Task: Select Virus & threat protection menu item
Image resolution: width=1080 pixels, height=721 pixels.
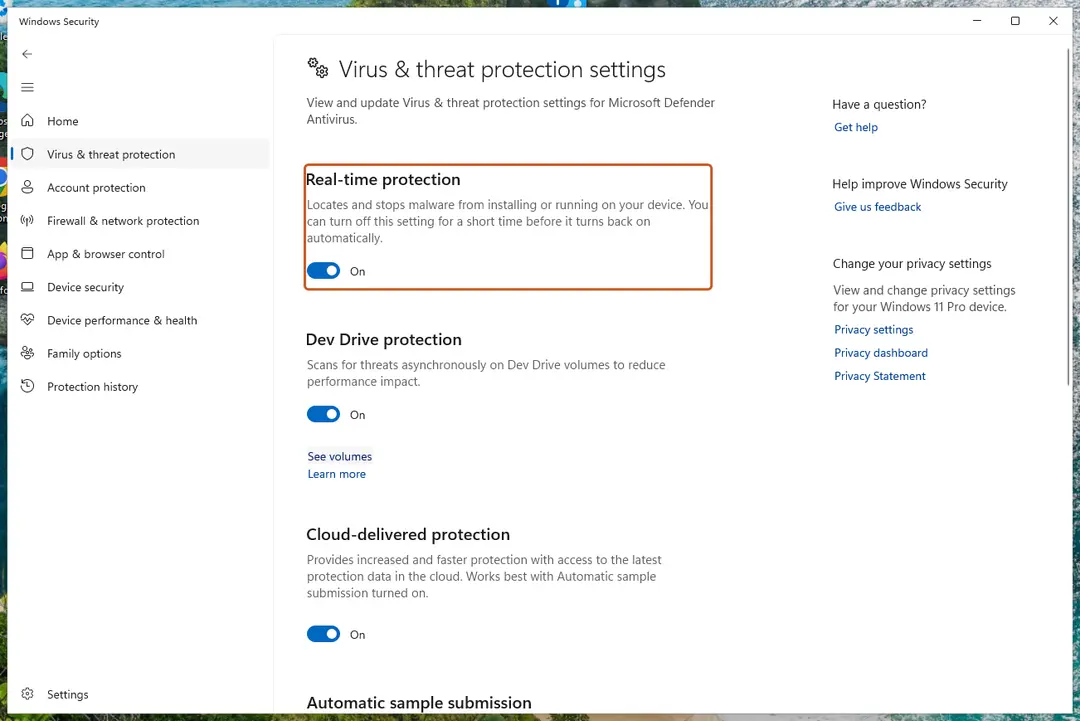Action: tap(140, 154)
